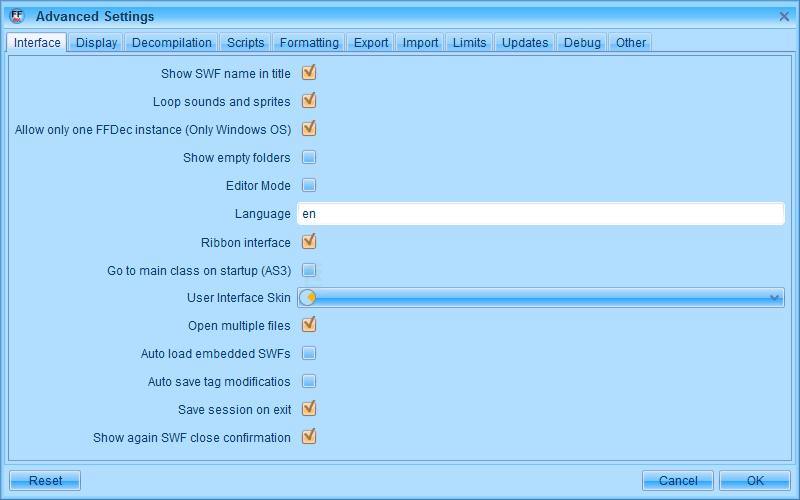Enable Show empty folders checkbox
The height and width of the screenshot is (500, 800).
309,157
